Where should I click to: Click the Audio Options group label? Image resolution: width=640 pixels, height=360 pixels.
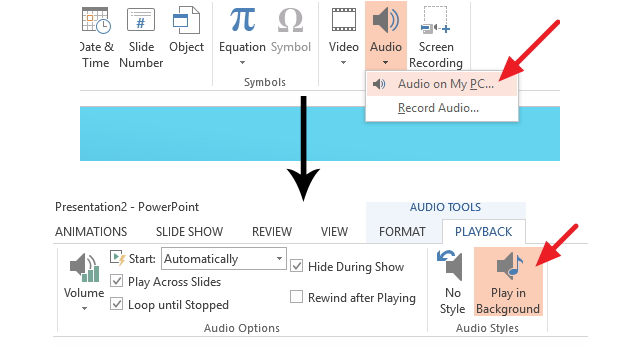click(242, 328)
